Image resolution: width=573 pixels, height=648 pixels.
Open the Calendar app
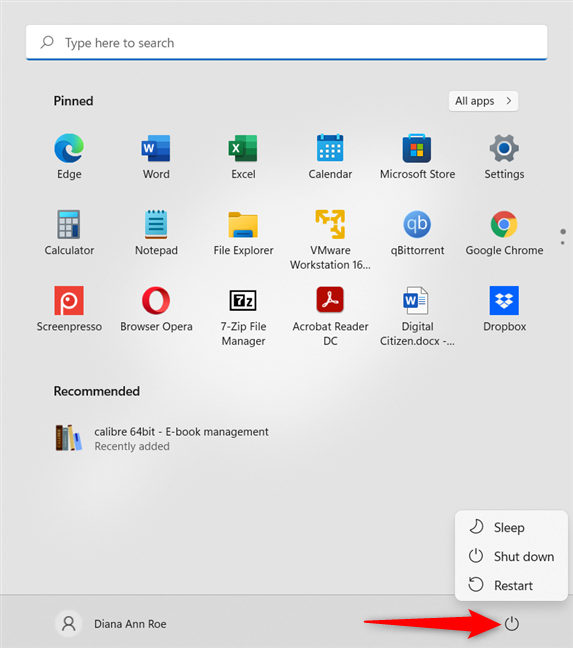point(330,156)
